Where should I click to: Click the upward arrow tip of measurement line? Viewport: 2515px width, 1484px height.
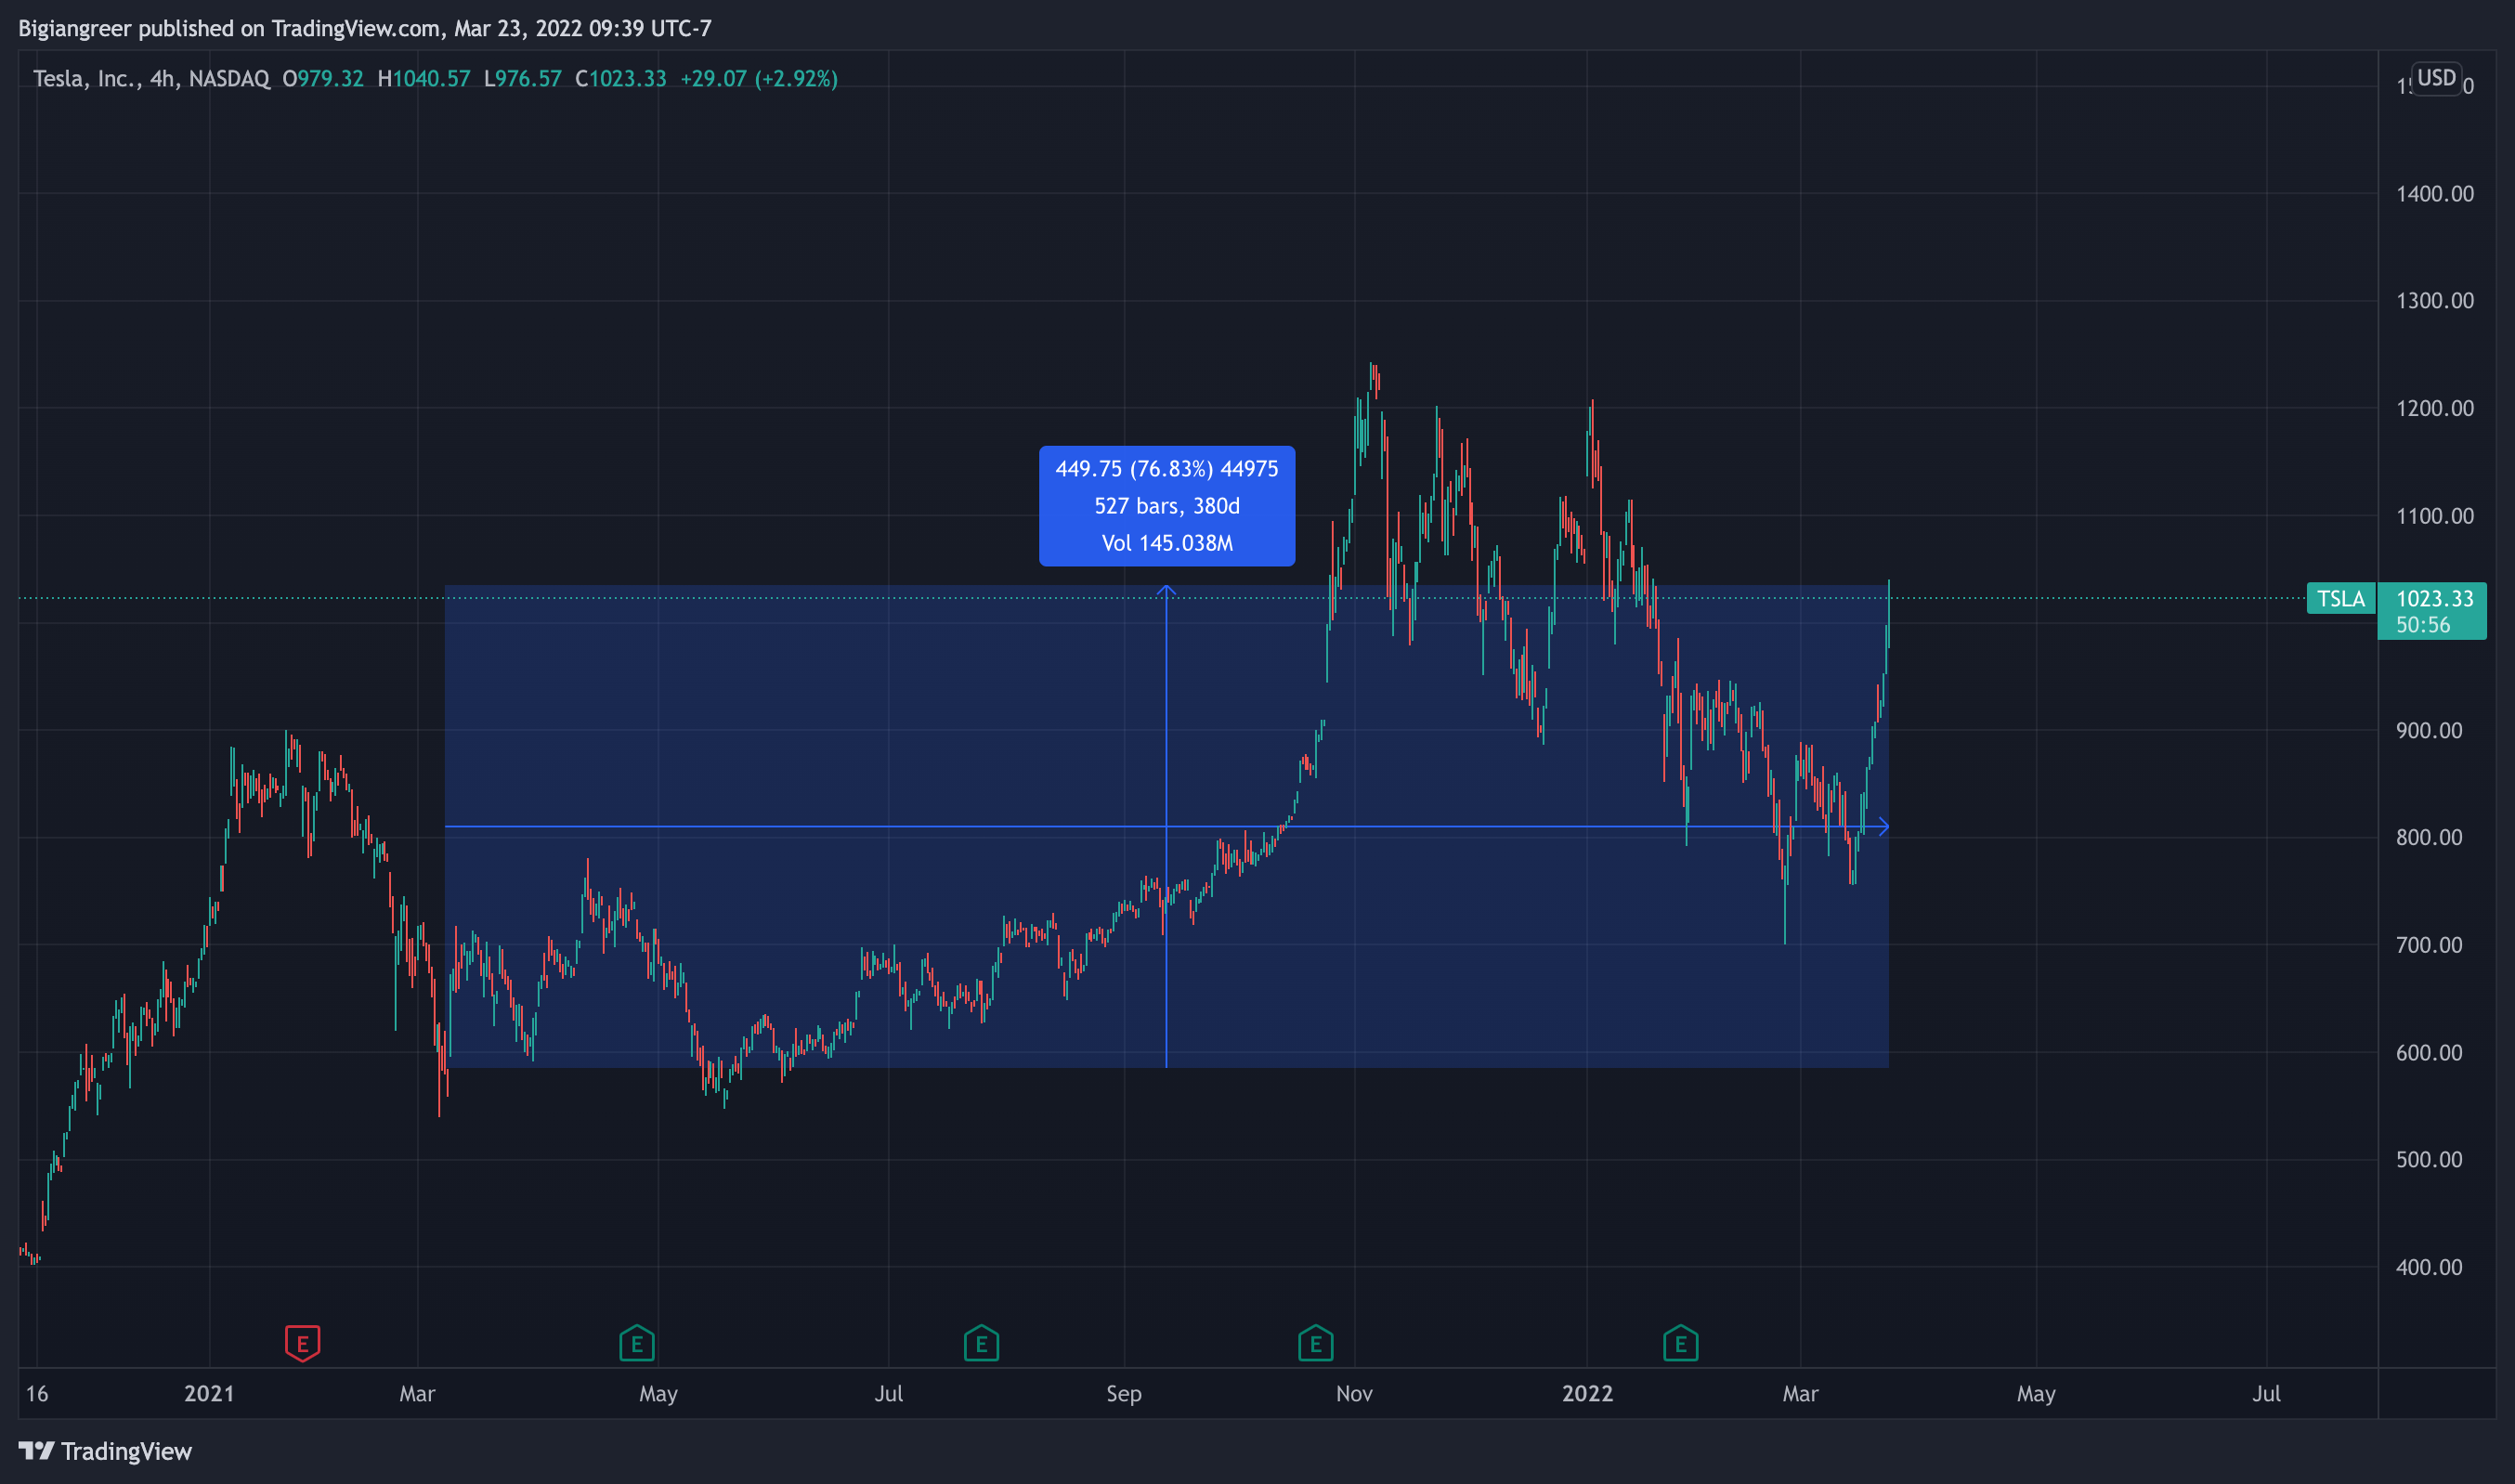[x=1166, y=590]
